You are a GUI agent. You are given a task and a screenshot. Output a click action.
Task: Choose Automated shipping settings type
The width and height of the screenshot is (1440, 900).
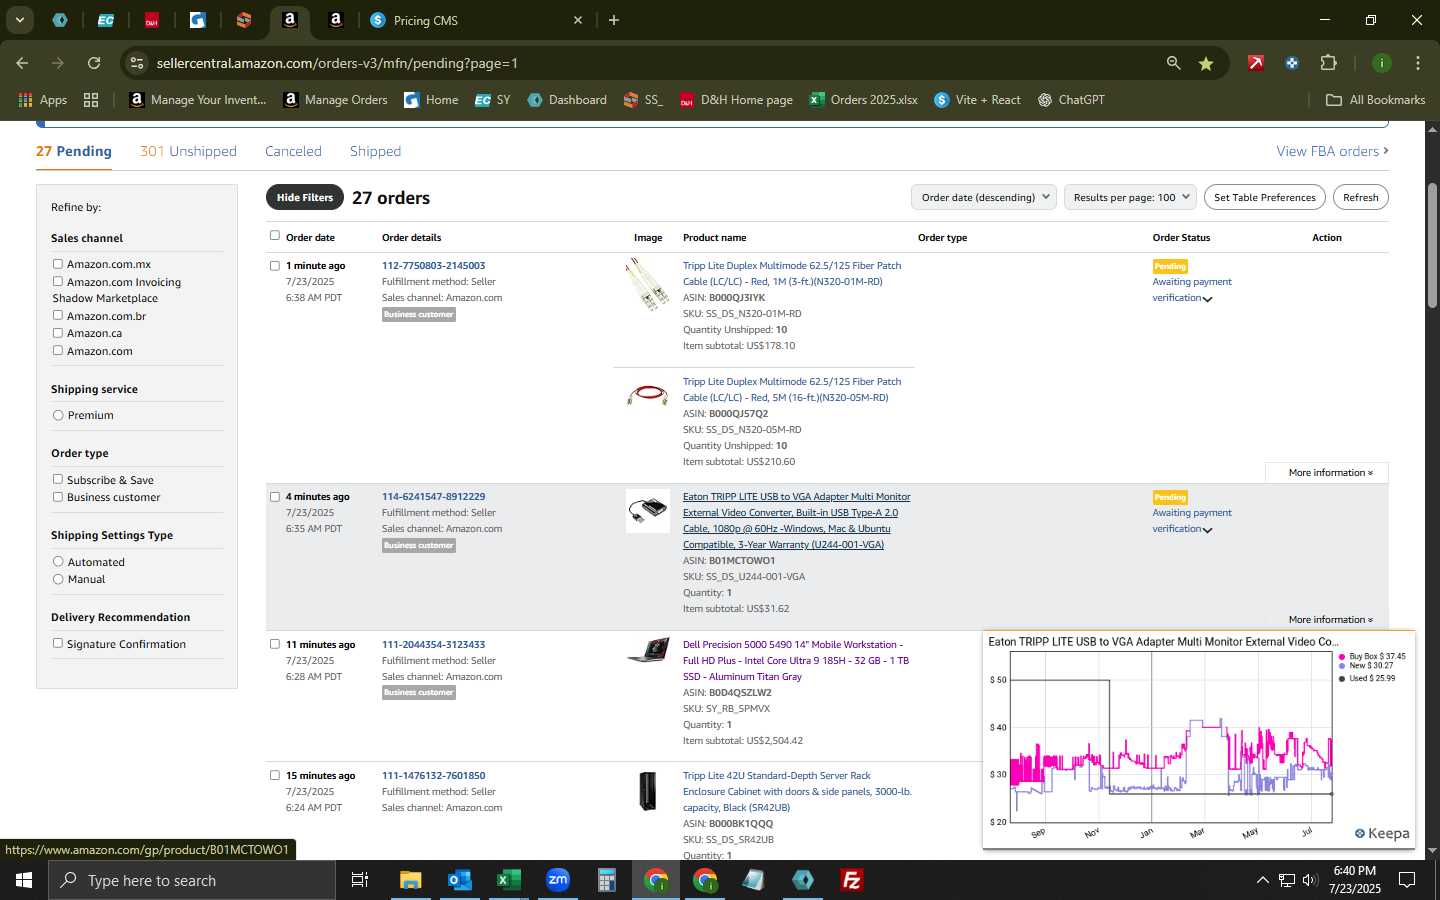58,562
